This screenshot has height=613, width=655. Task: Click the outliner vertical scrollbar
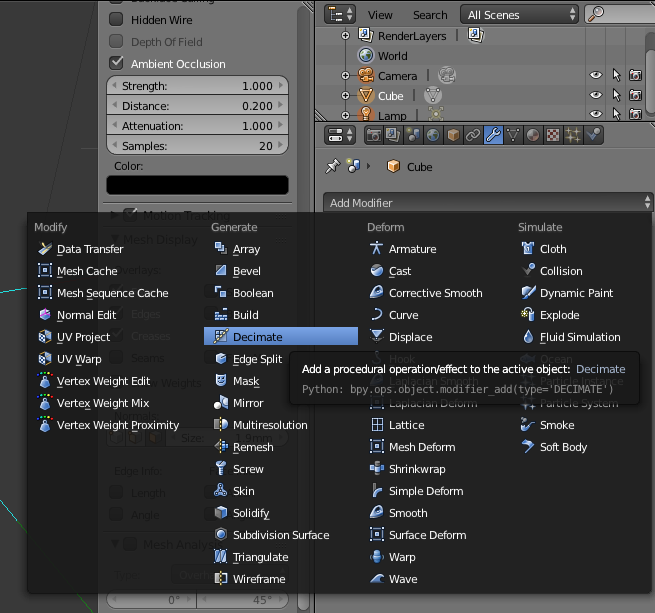650,79
